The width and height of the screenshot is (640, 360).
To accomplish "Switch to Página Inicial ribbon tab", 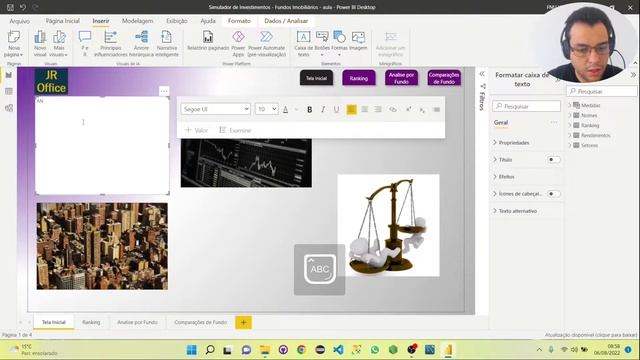I will [62, 21].
